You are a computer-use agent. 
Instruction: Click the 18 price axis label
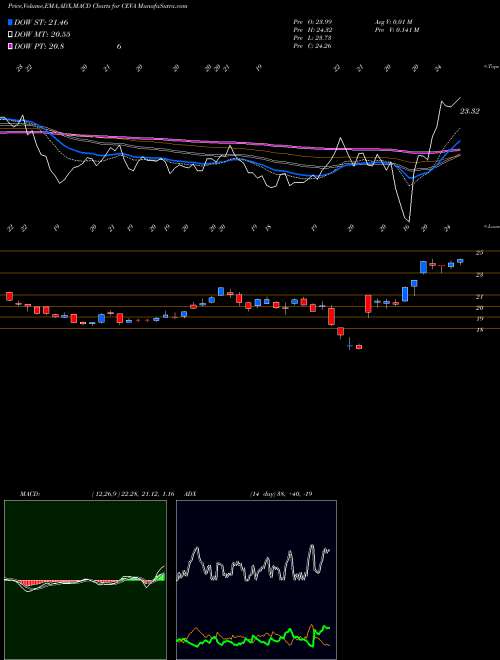point(479,330)
